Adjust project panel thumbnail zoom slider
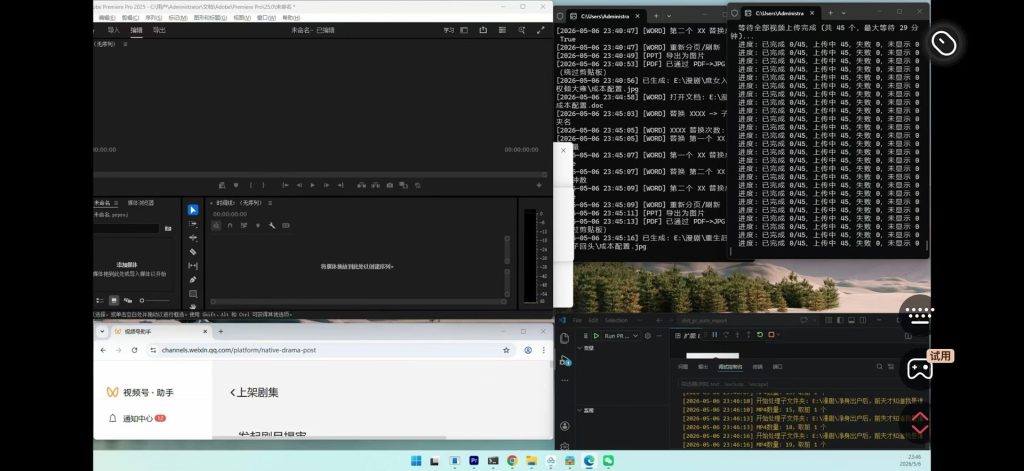 point(155,300)
